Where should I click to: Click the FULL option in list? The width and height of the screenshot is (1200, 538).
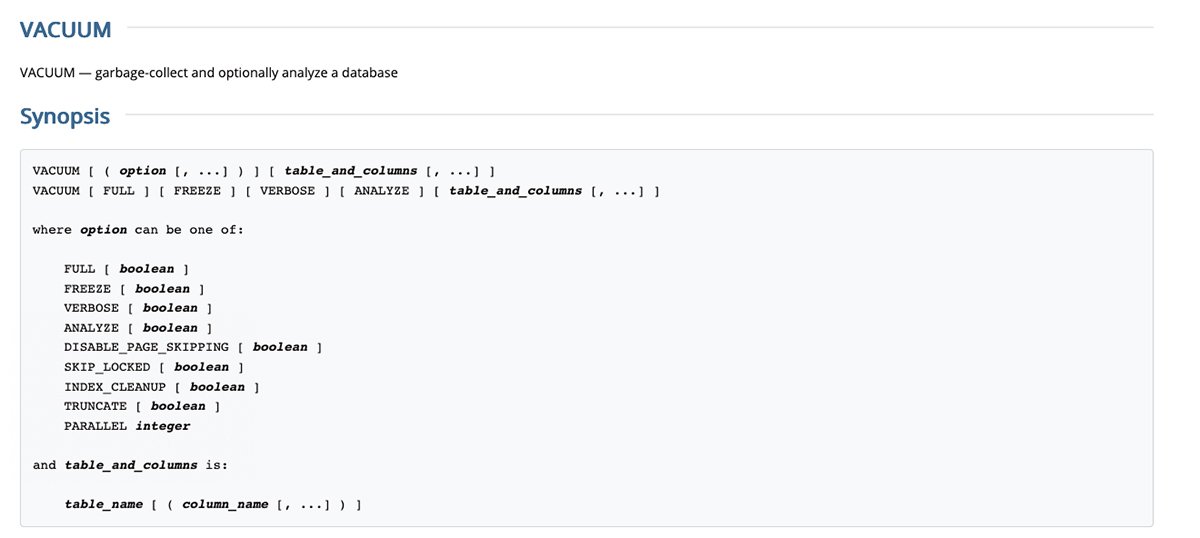pyautogui.click(x=79, y=269)
